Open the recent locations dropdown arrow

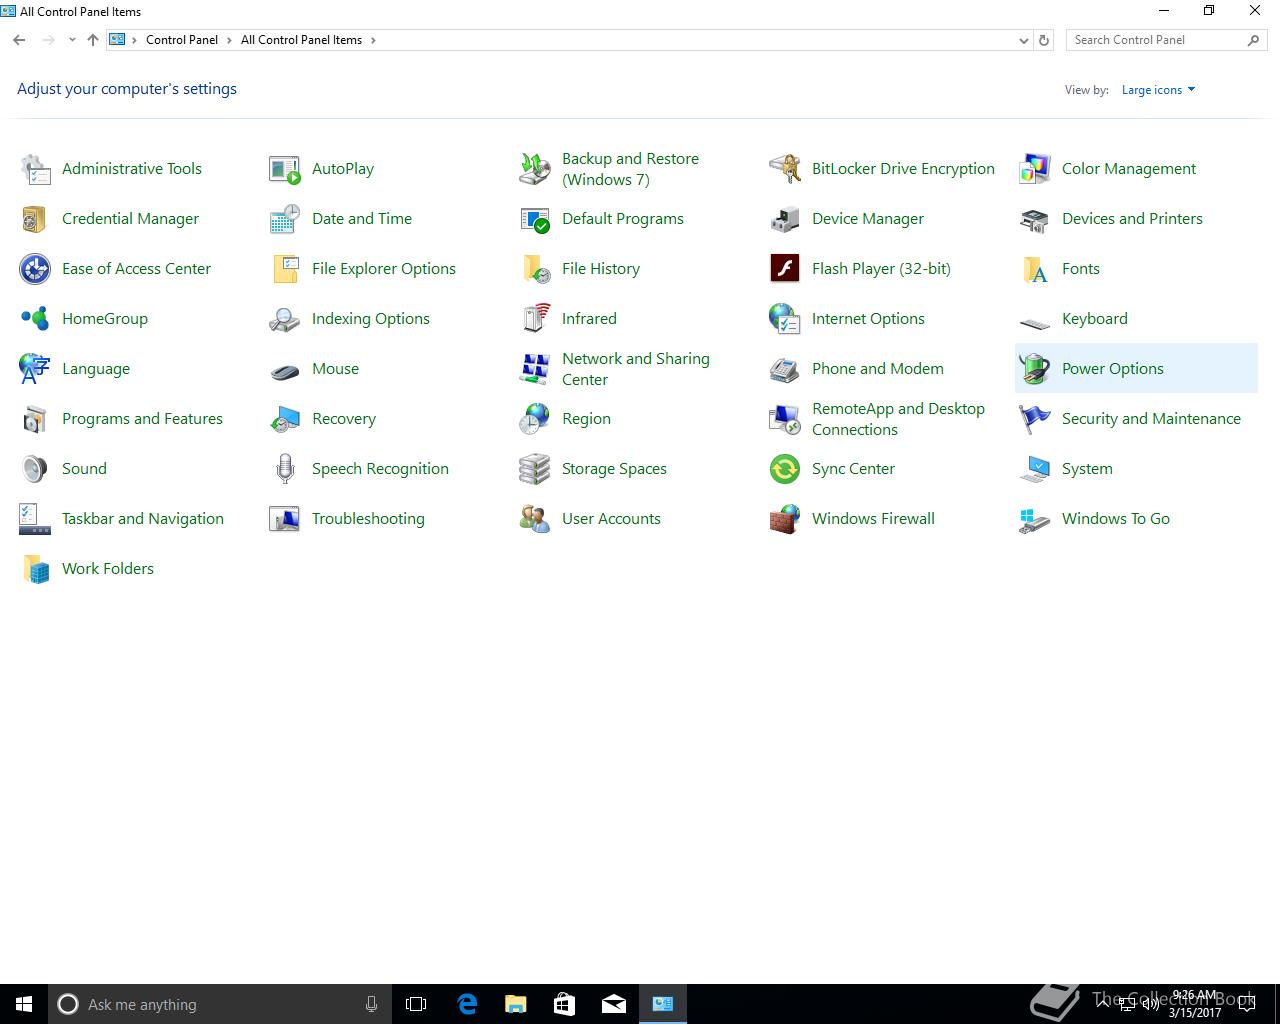[x=72, y=40]
